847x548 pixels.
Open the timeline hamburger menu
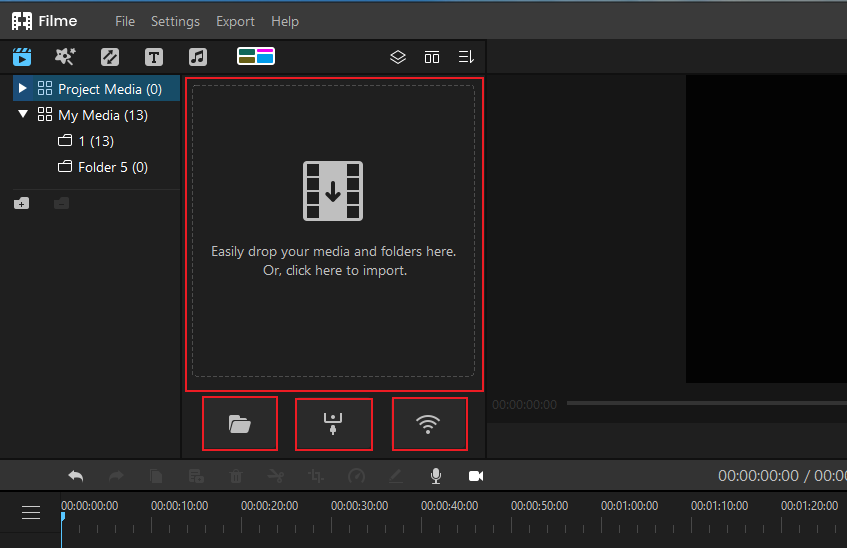(x=31, y=512)
